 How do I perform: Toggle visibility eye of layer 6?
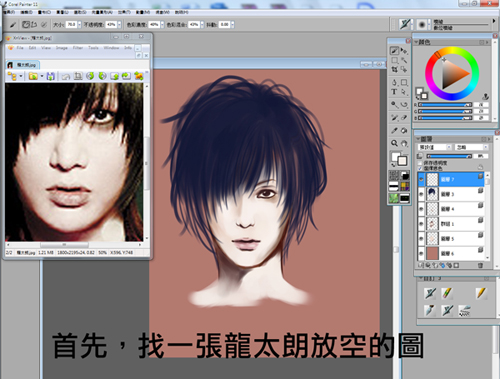pos(421,253)
